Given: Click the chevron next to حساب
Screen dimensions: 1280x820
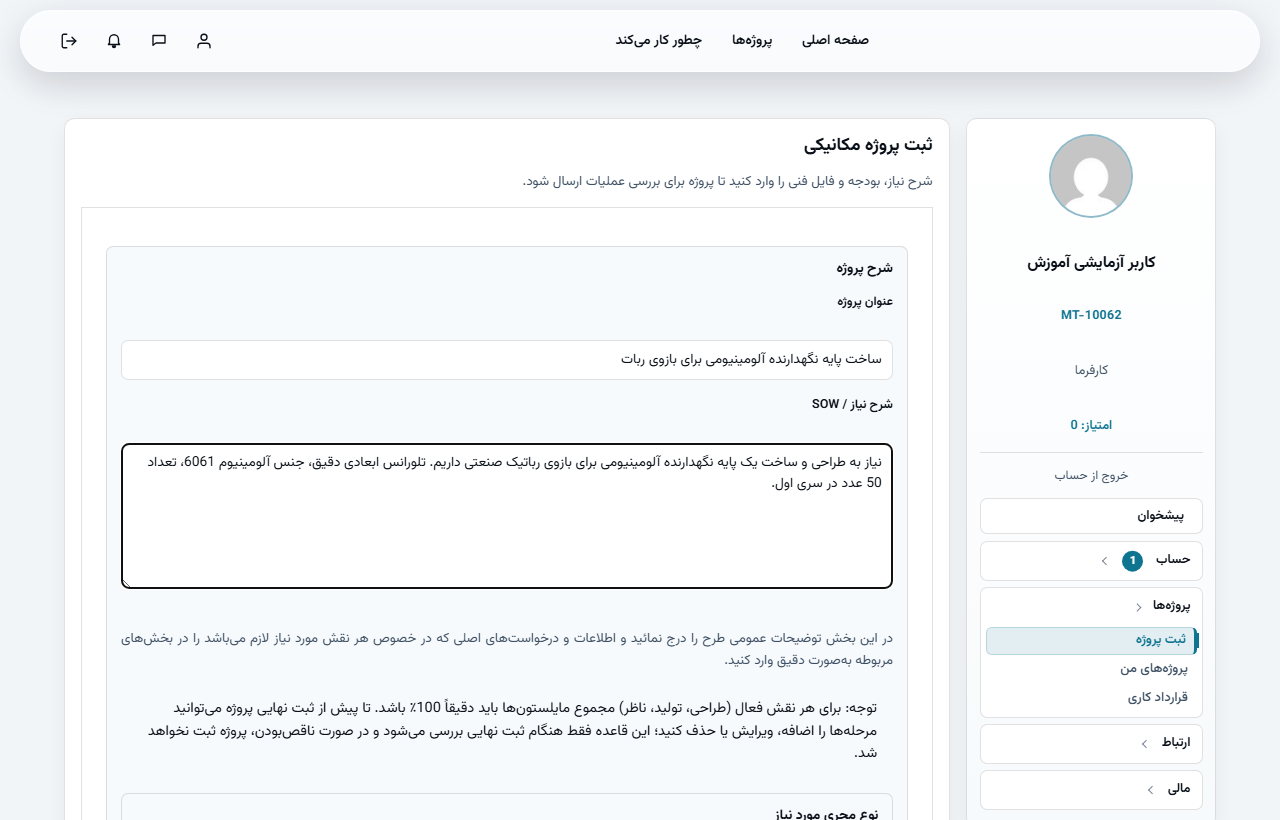Looking at the screenshot, I should 1104,561.
